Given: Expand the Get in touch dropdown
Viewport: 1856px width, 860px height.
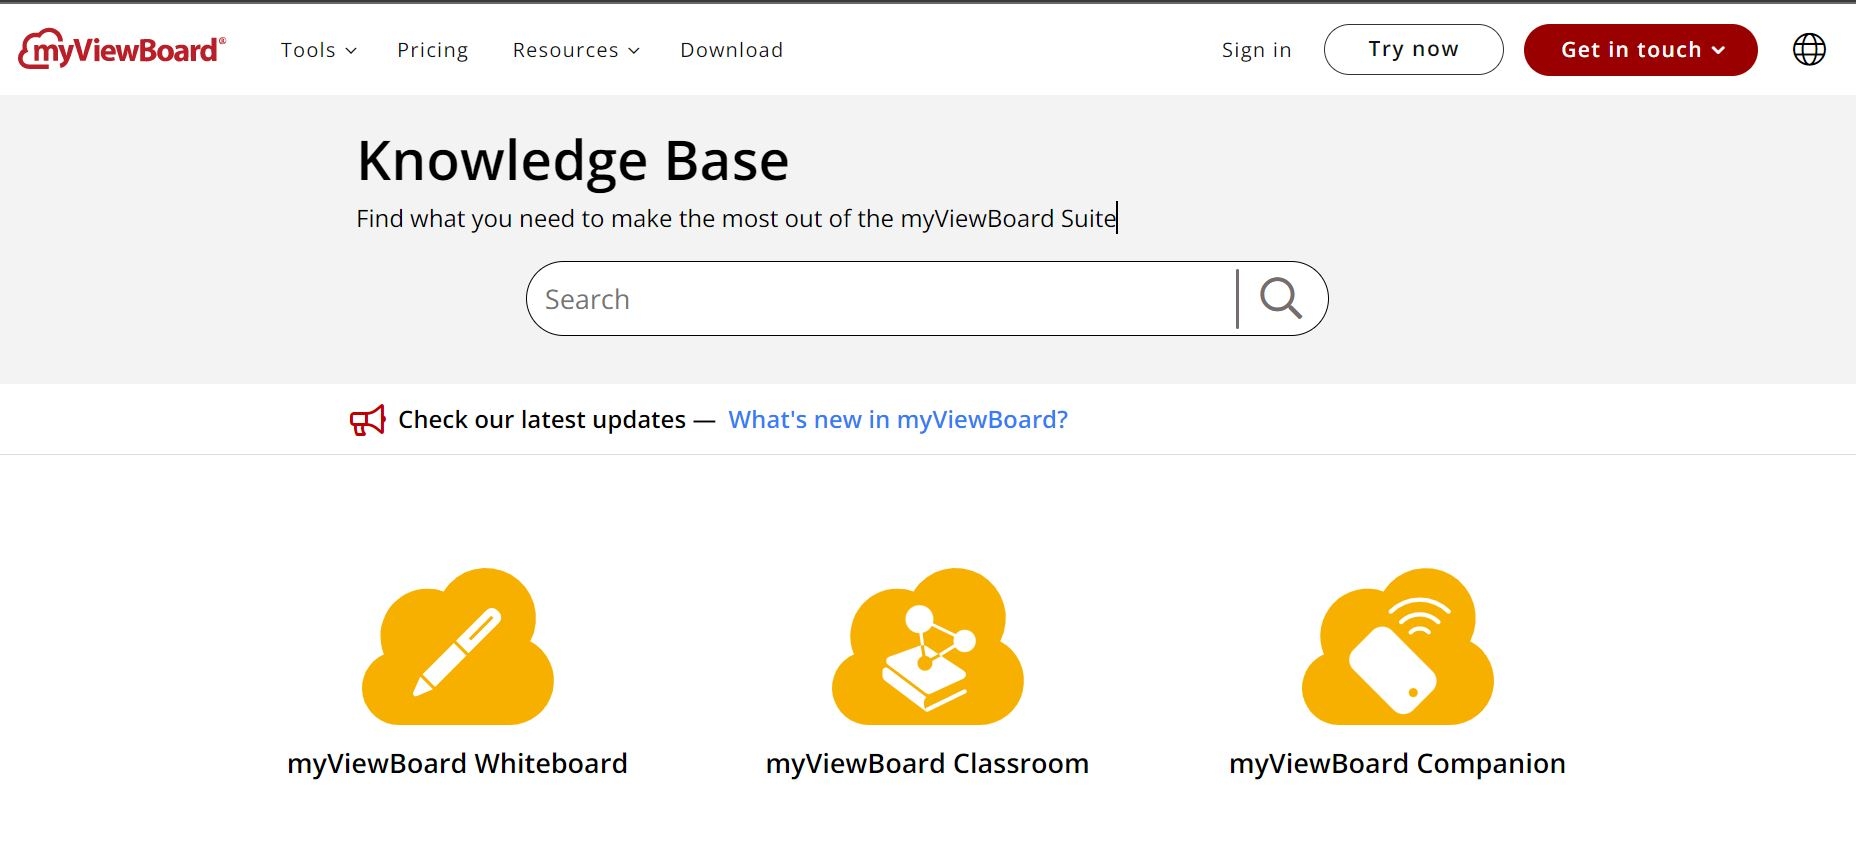Looking at the screenshot, I should pyautogui.click(x=1641, y=50).
